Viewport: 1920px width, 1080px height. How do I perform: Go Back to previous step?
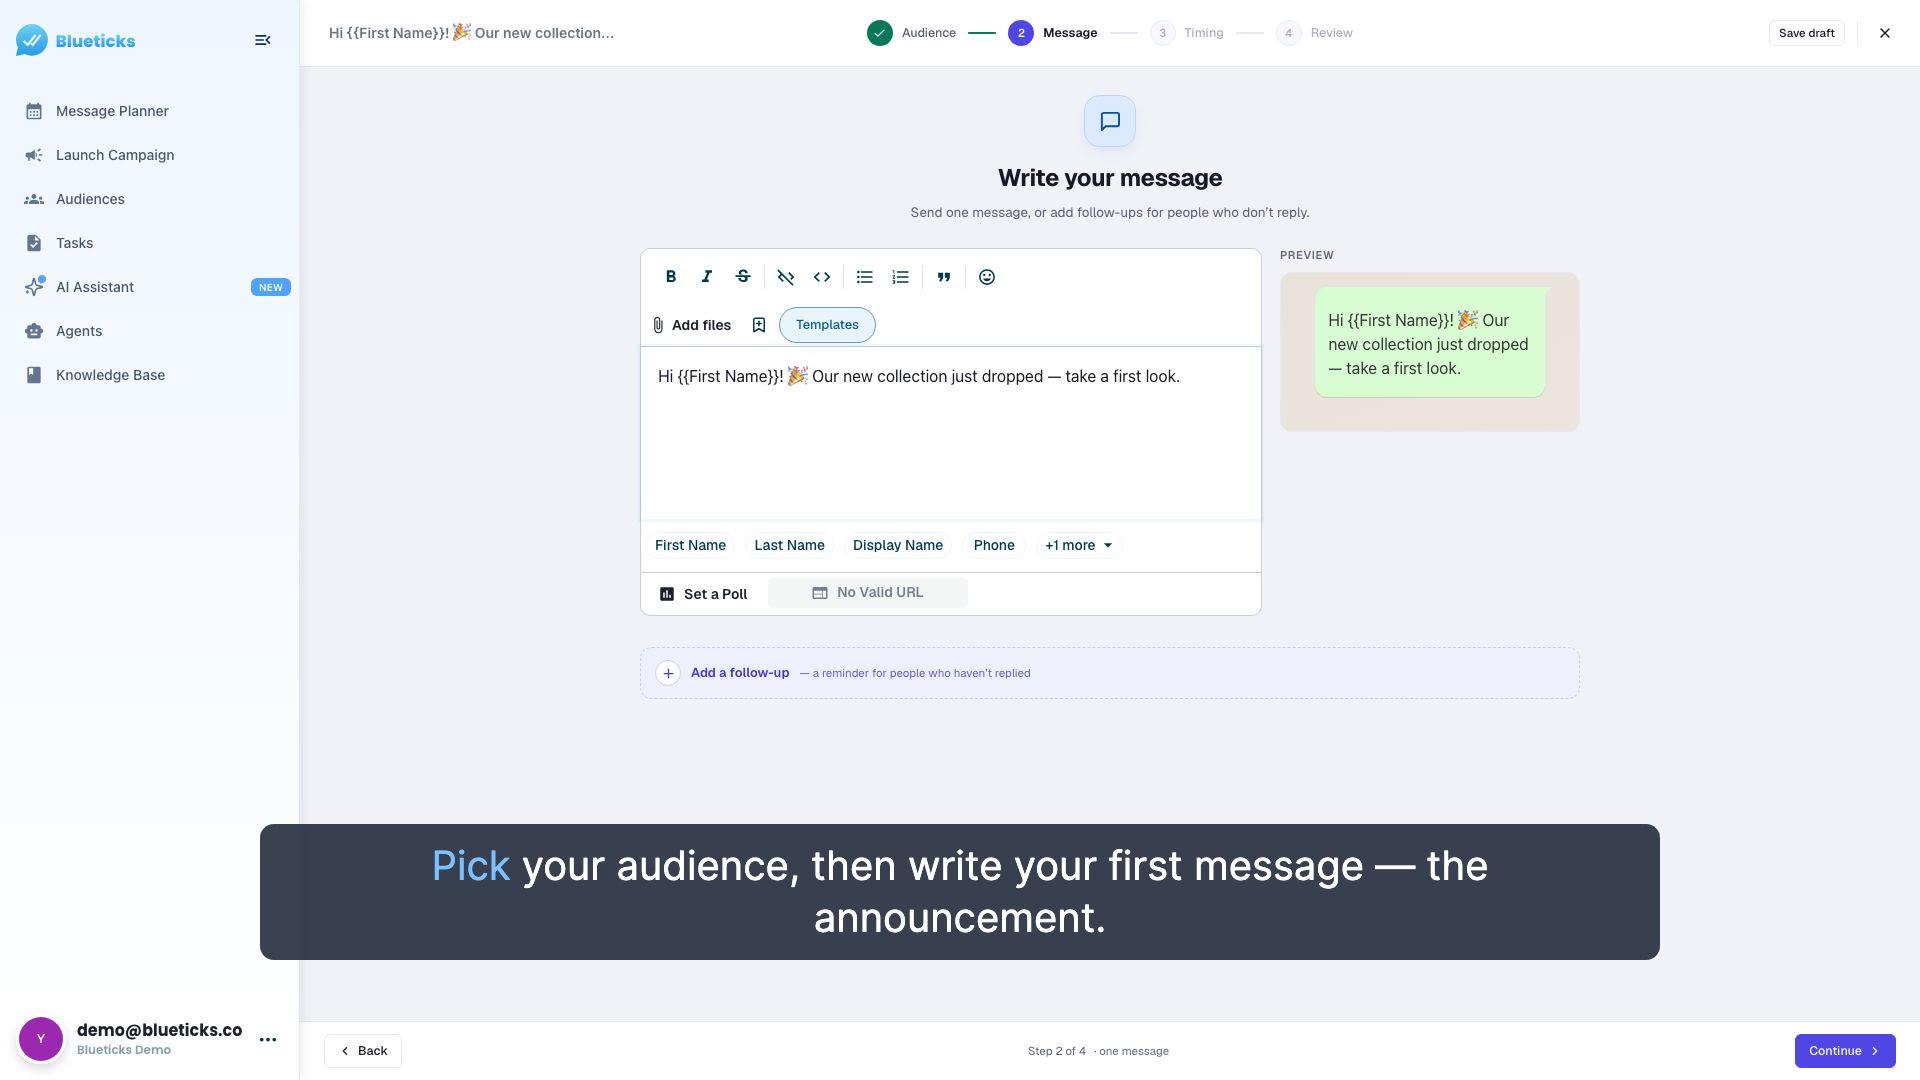(x=363, y=1051)
